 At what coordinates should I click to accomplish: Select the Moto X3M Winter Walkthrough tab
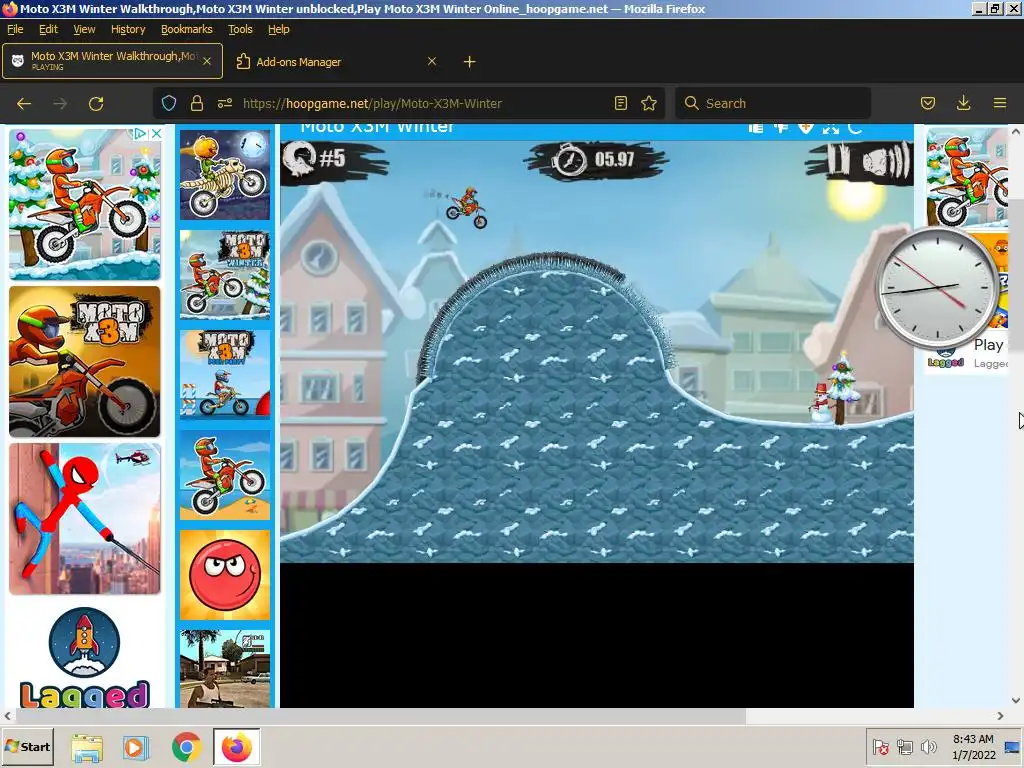[x=112, y=61]
